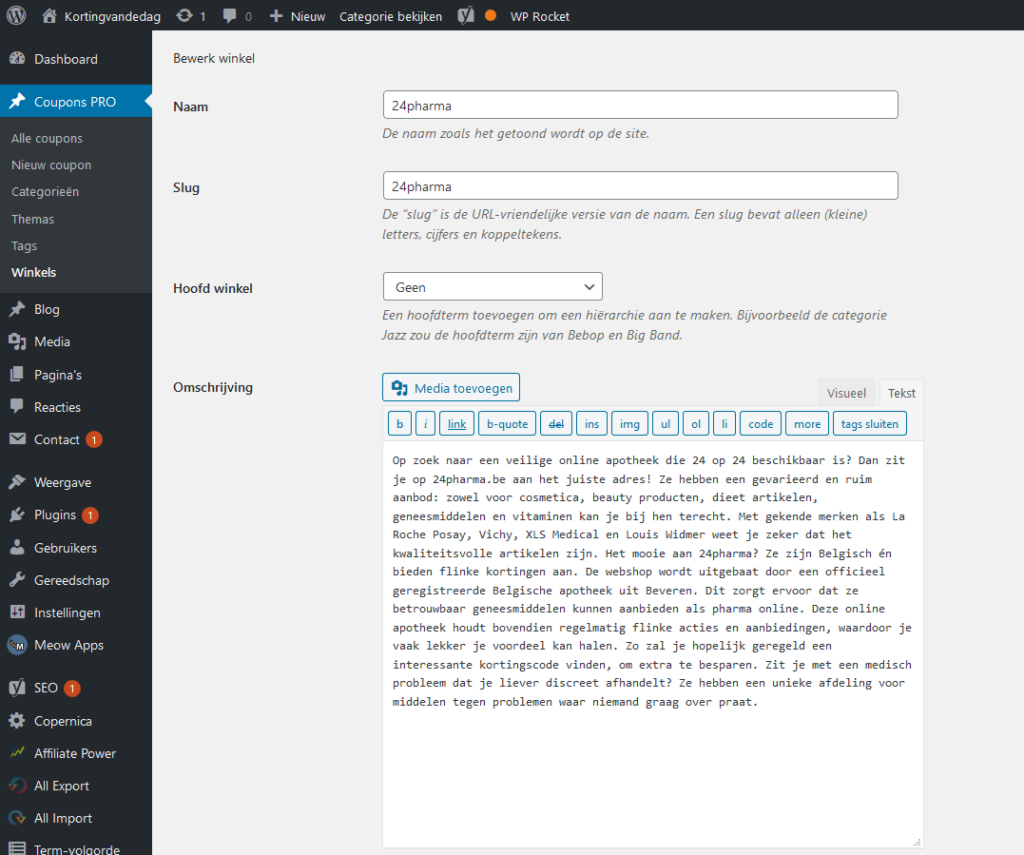Click into the Naam input field
Image resolution: width=1024 pixels, height=855 pixels.
coord(640,105)
